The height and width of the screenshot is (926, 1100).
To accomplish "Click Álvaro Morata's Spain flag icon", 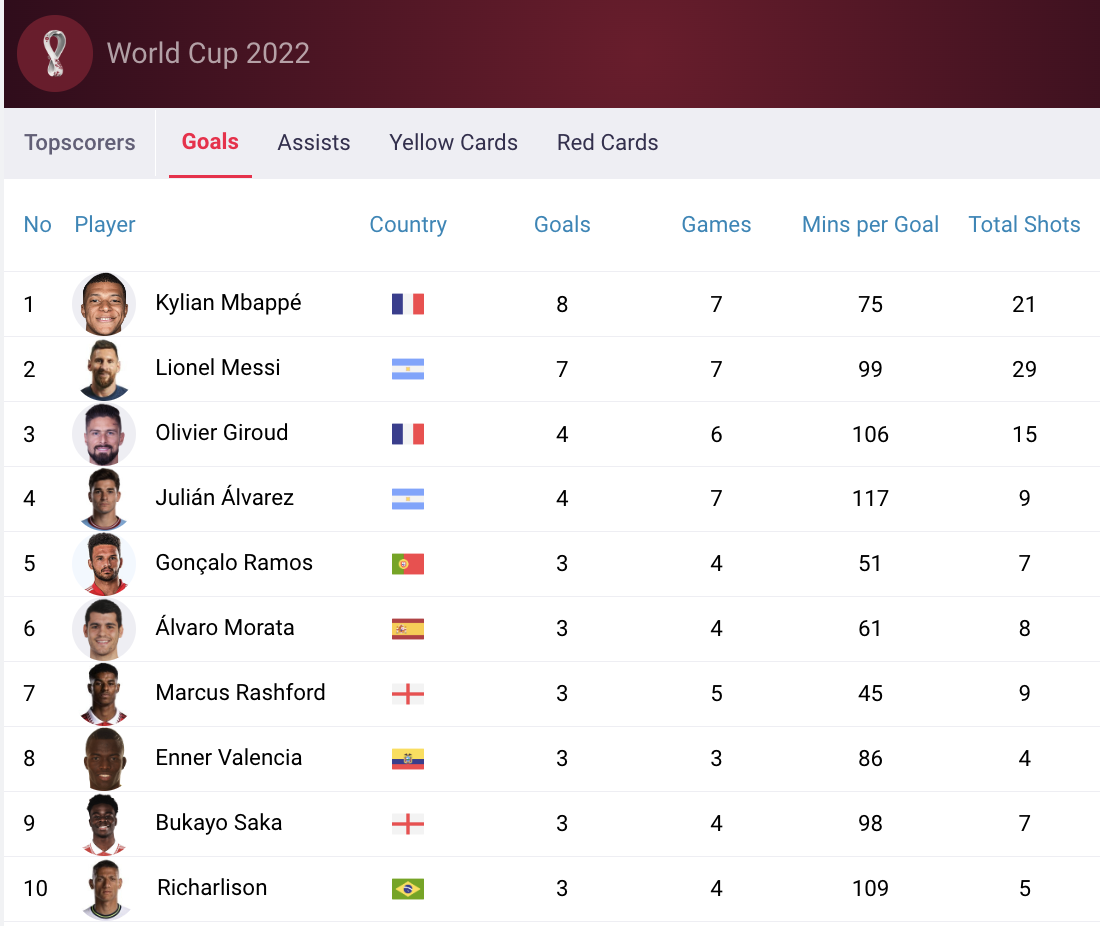I will 408,629.
